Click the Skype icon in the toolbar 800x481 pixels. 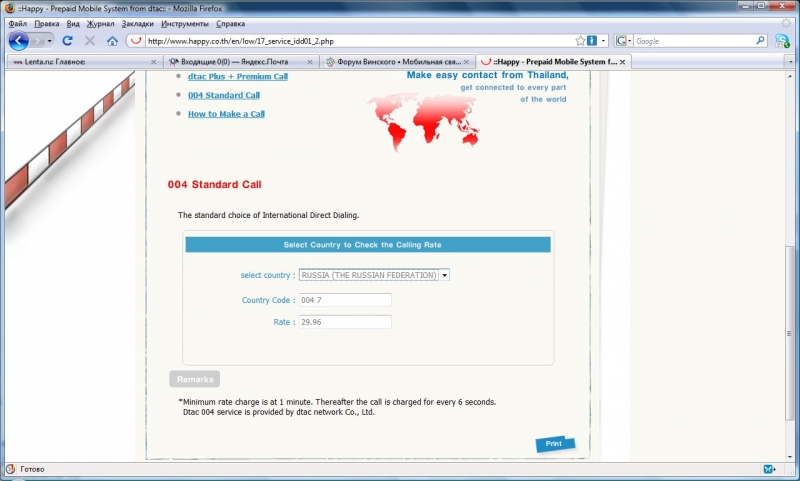pyautogui.click(x=781, y=41)
